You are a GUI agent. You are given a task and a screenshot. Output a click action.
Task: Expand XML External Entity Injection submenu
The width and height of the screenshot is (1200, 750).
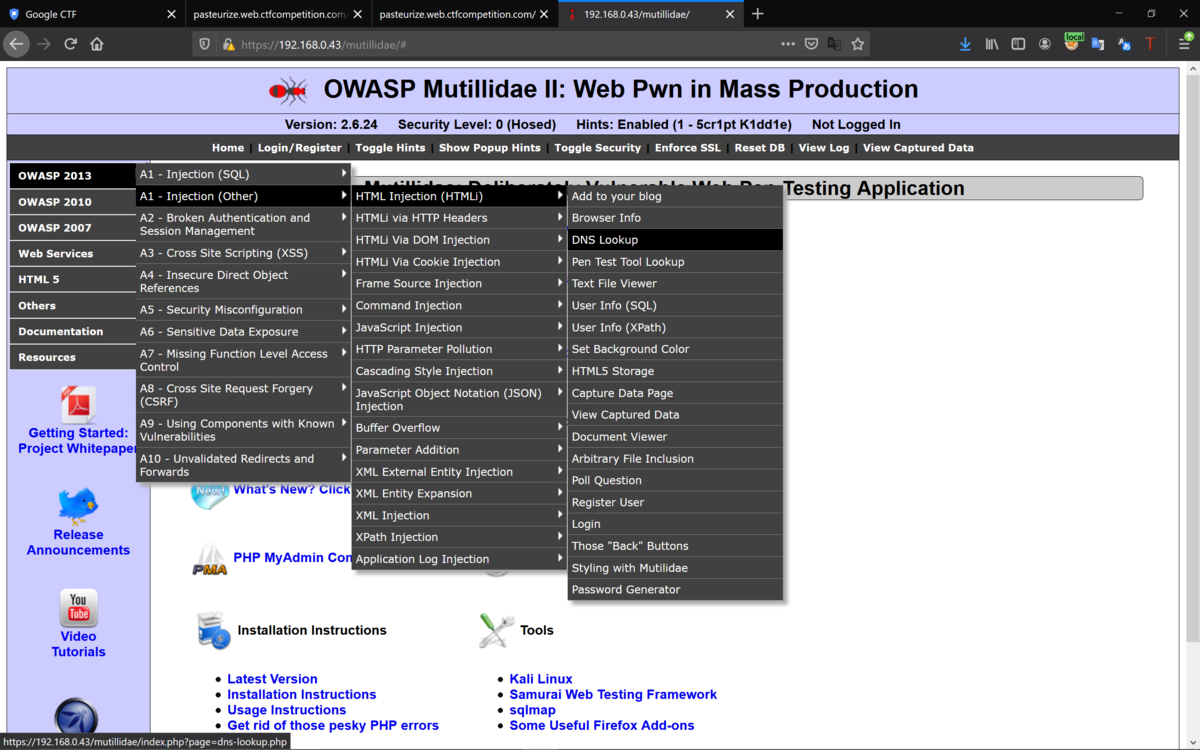click(x=459, y=472)
